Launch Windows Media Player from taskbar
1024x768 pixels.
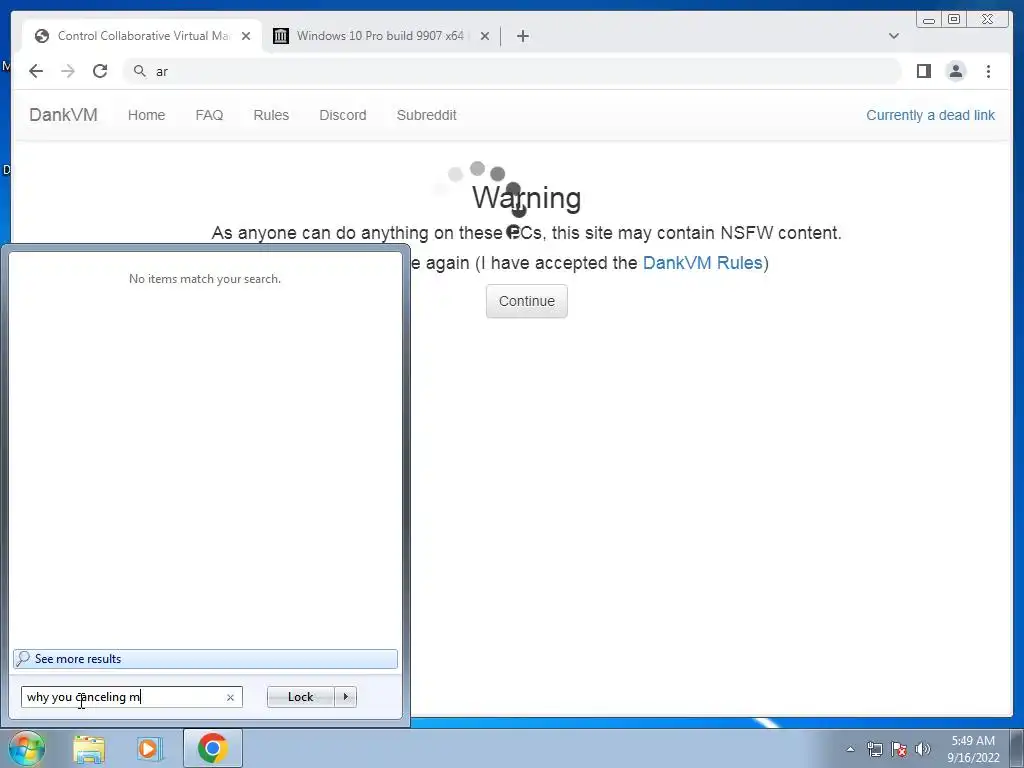tap(150, 748)
